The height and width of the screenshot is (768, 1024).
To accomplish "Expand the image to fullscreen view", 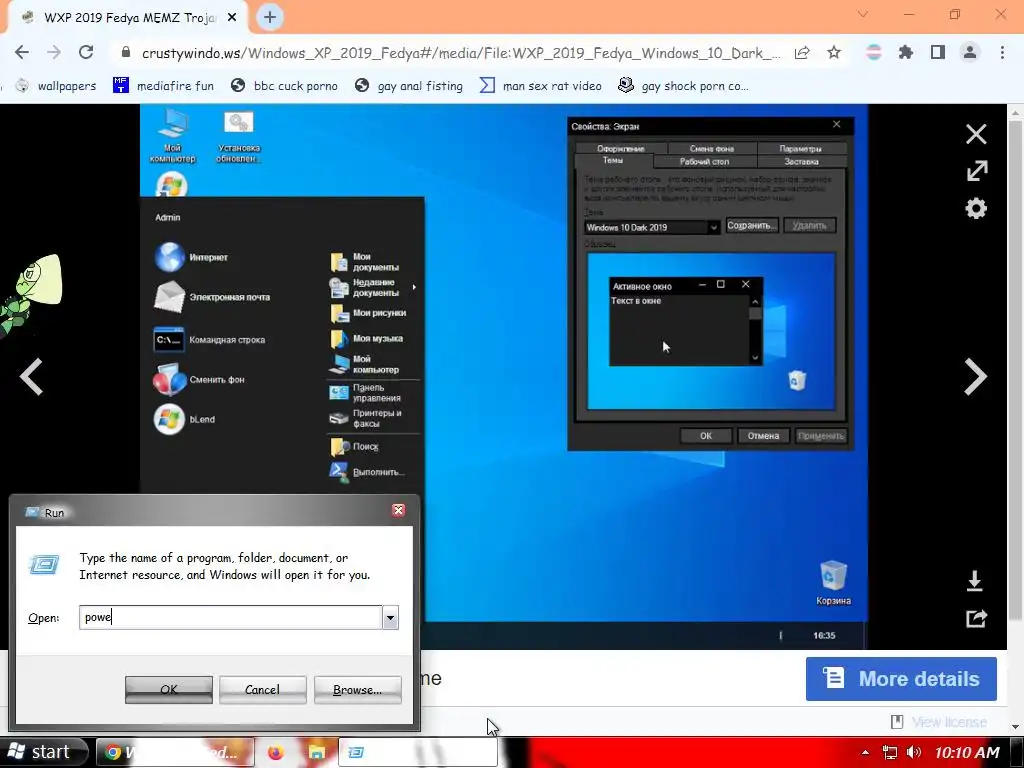I will click(x=976, y=171).
